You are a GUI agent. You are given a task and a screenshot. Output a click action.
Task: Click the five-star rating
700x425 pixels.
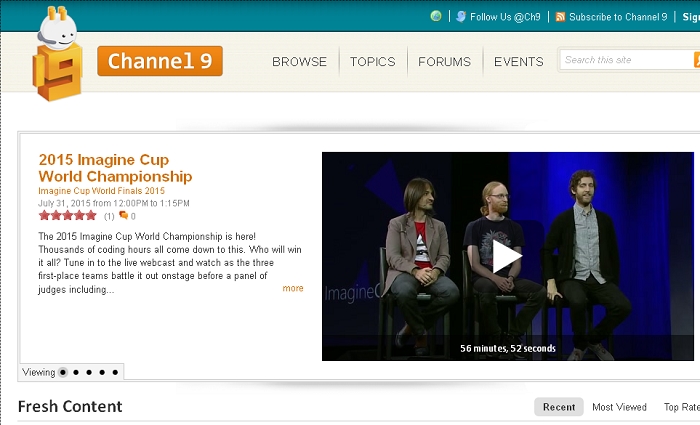pos(67,216)
